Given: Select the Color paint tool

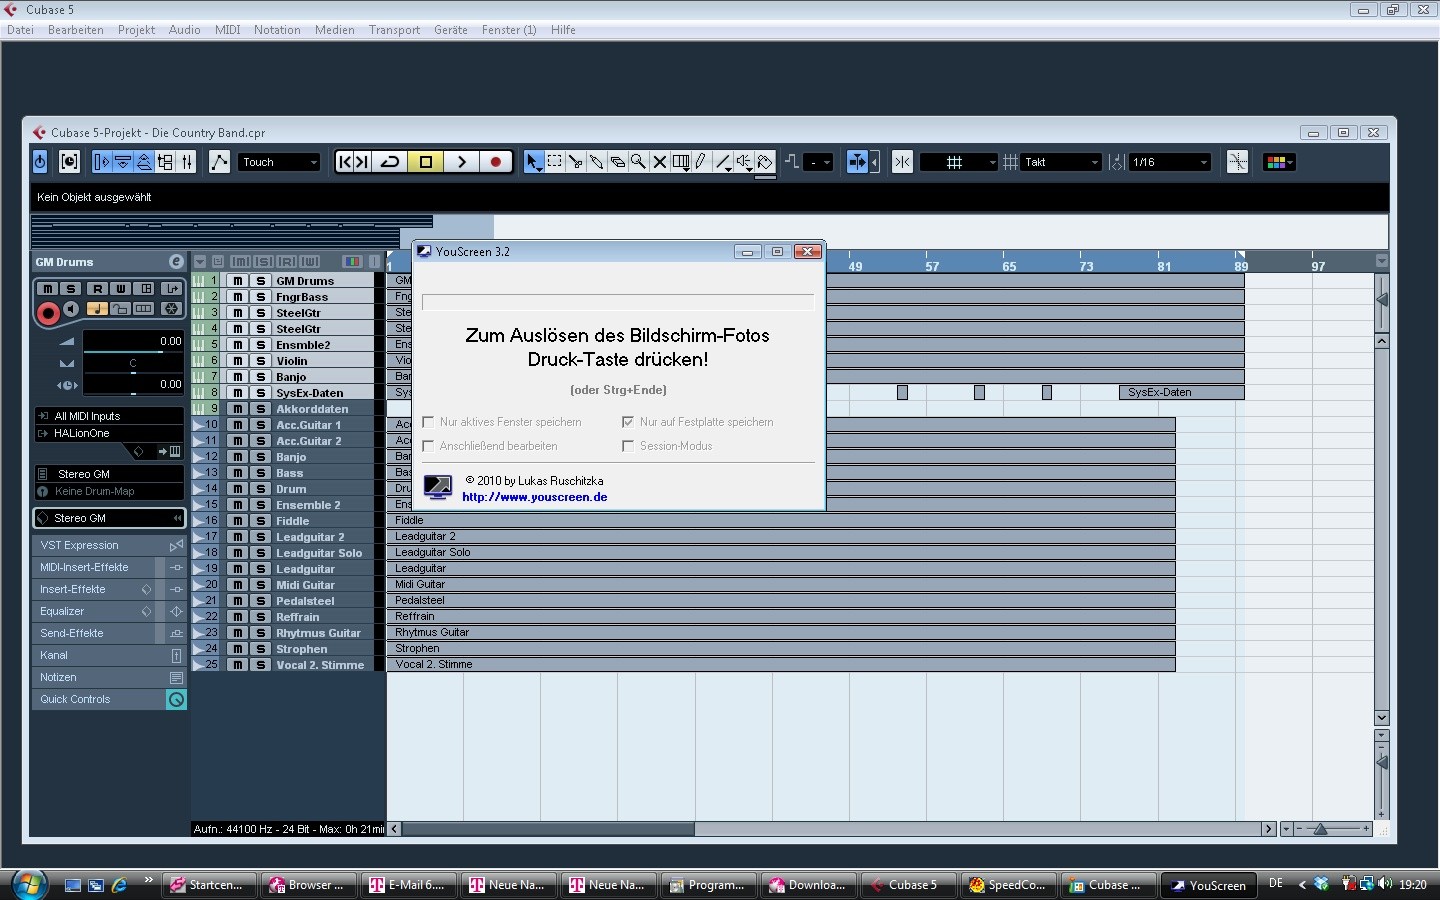Looking at the screenshot, I should (765, 162).
